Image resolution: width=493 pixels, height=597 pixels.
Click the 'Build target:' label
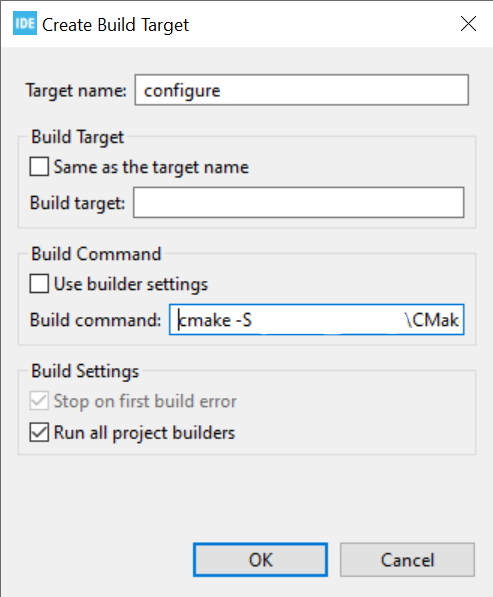tap(78, 203)
